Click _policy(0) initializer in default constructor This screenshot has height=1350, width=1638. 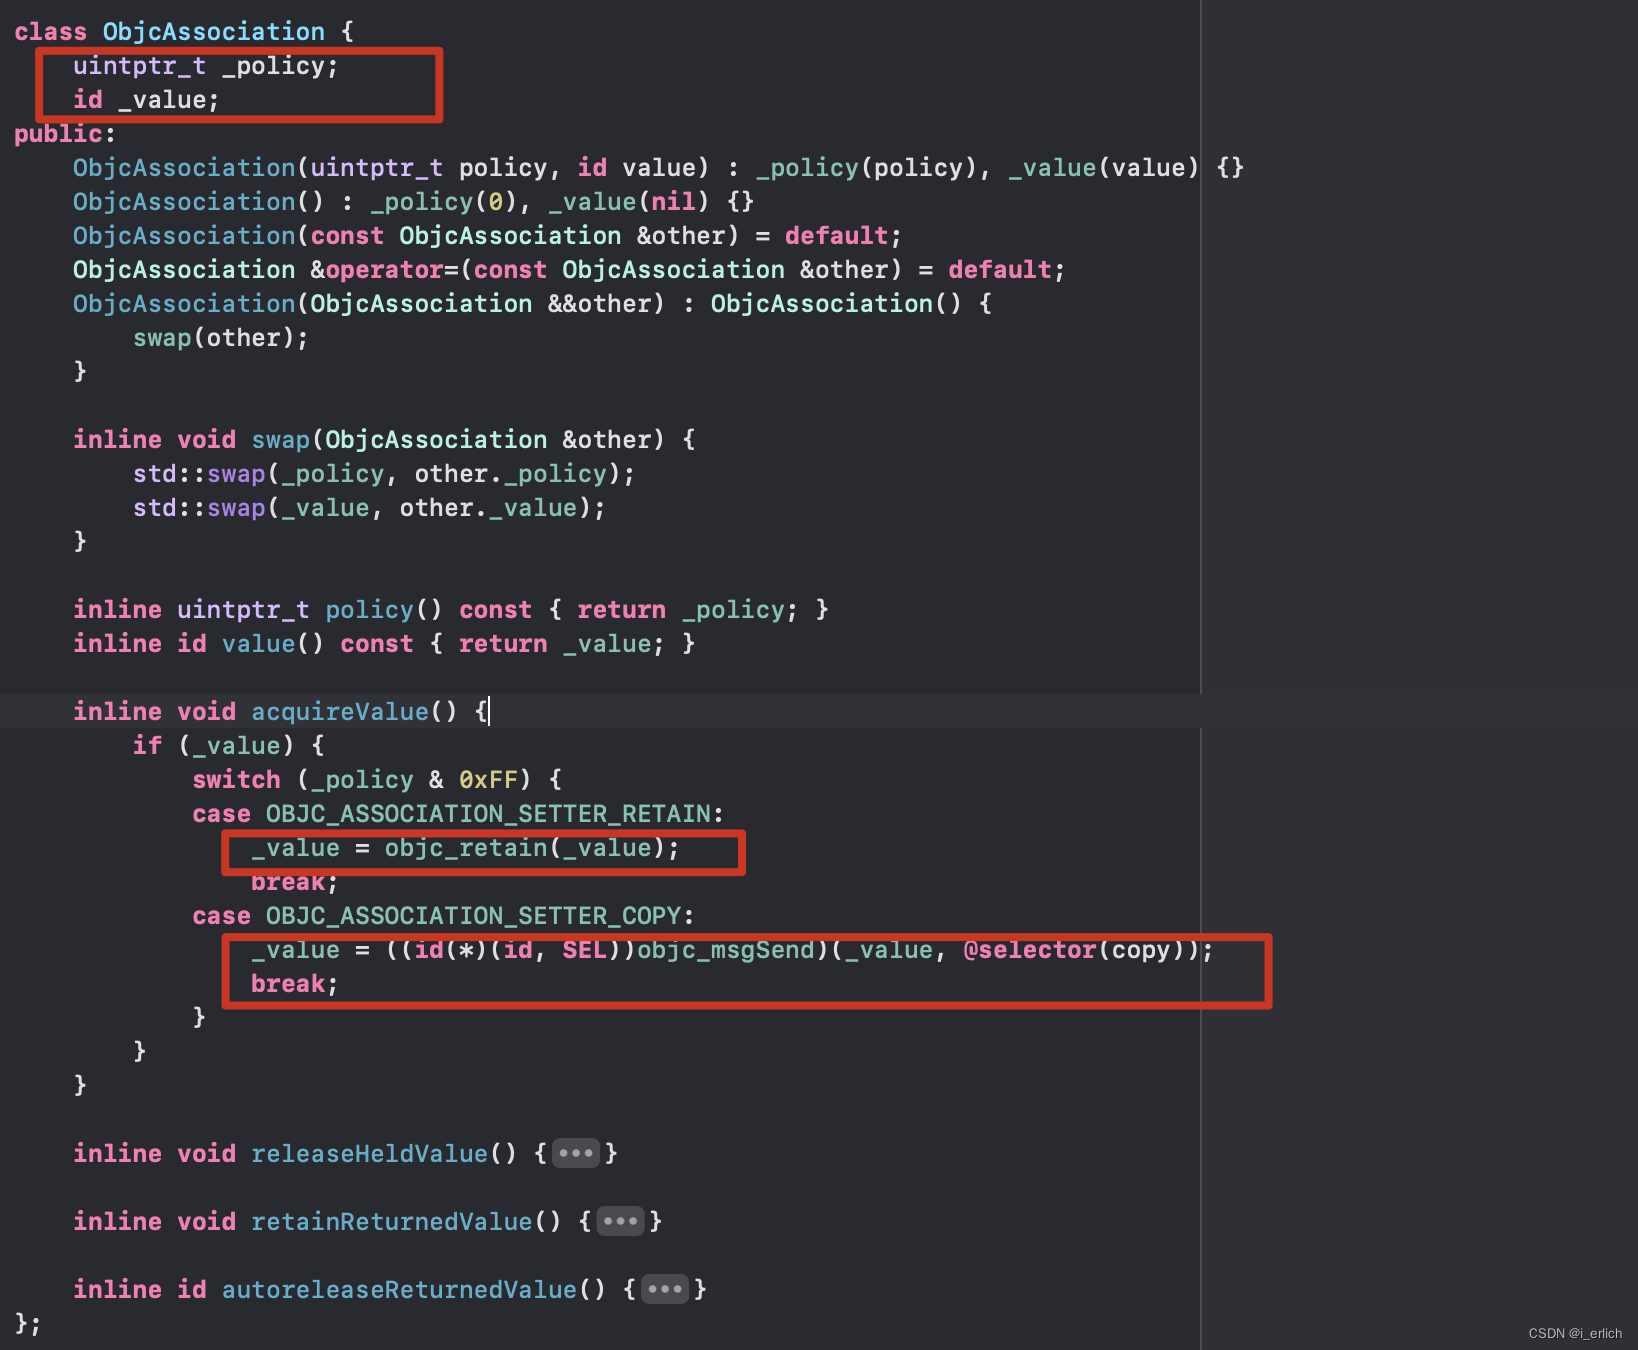pos(443,202)
